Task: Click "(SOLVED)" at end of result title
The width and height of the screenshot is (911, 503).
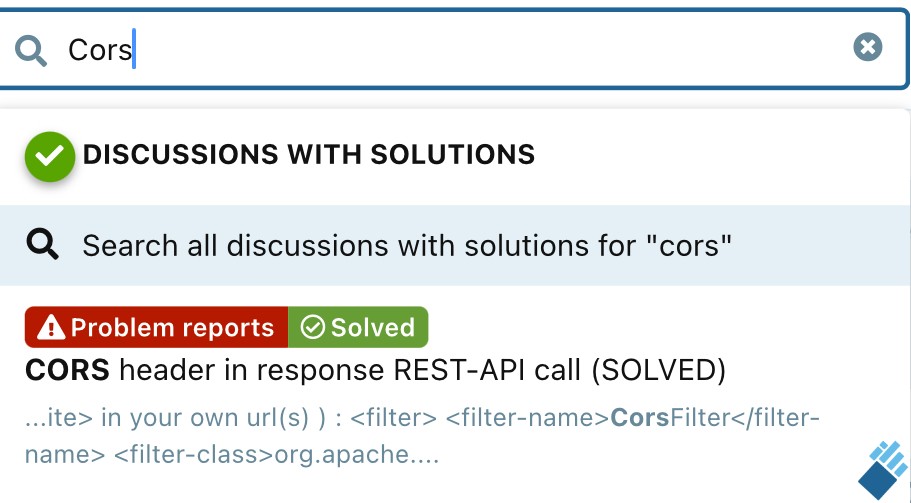Action: [658, 370]
